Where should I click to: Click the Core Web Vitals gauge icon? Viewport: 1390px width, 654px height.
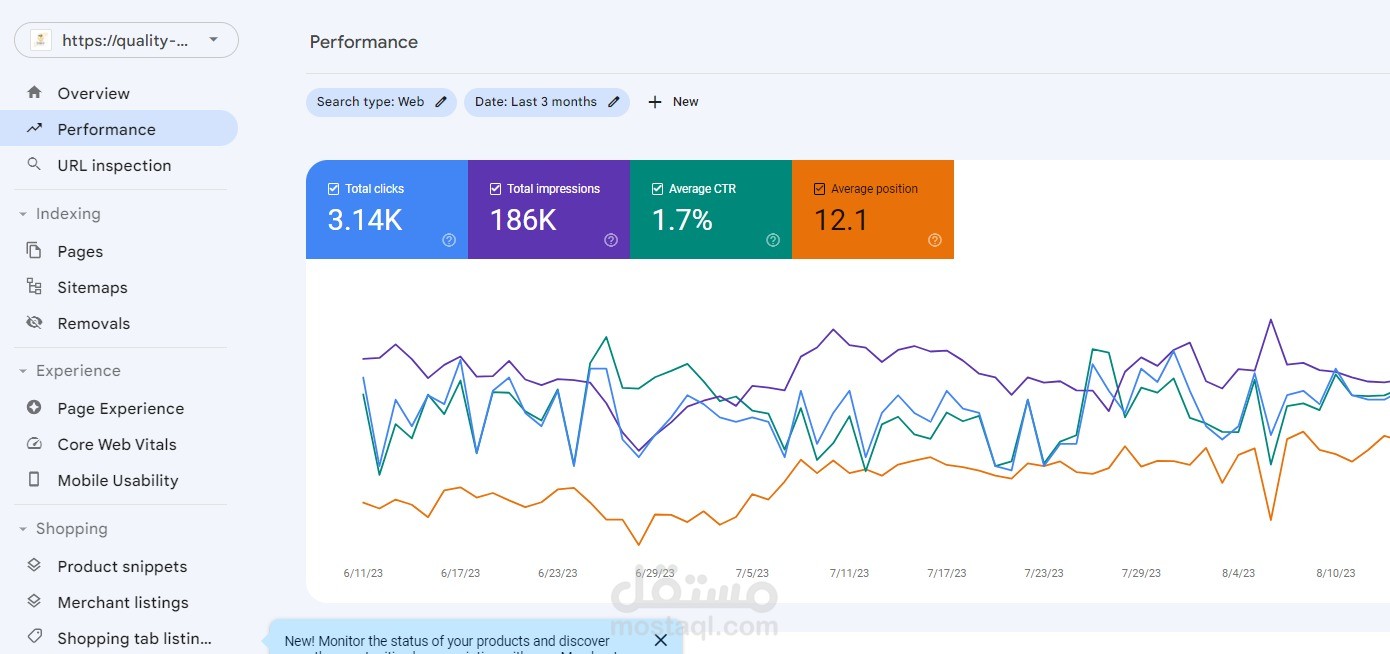34,444
